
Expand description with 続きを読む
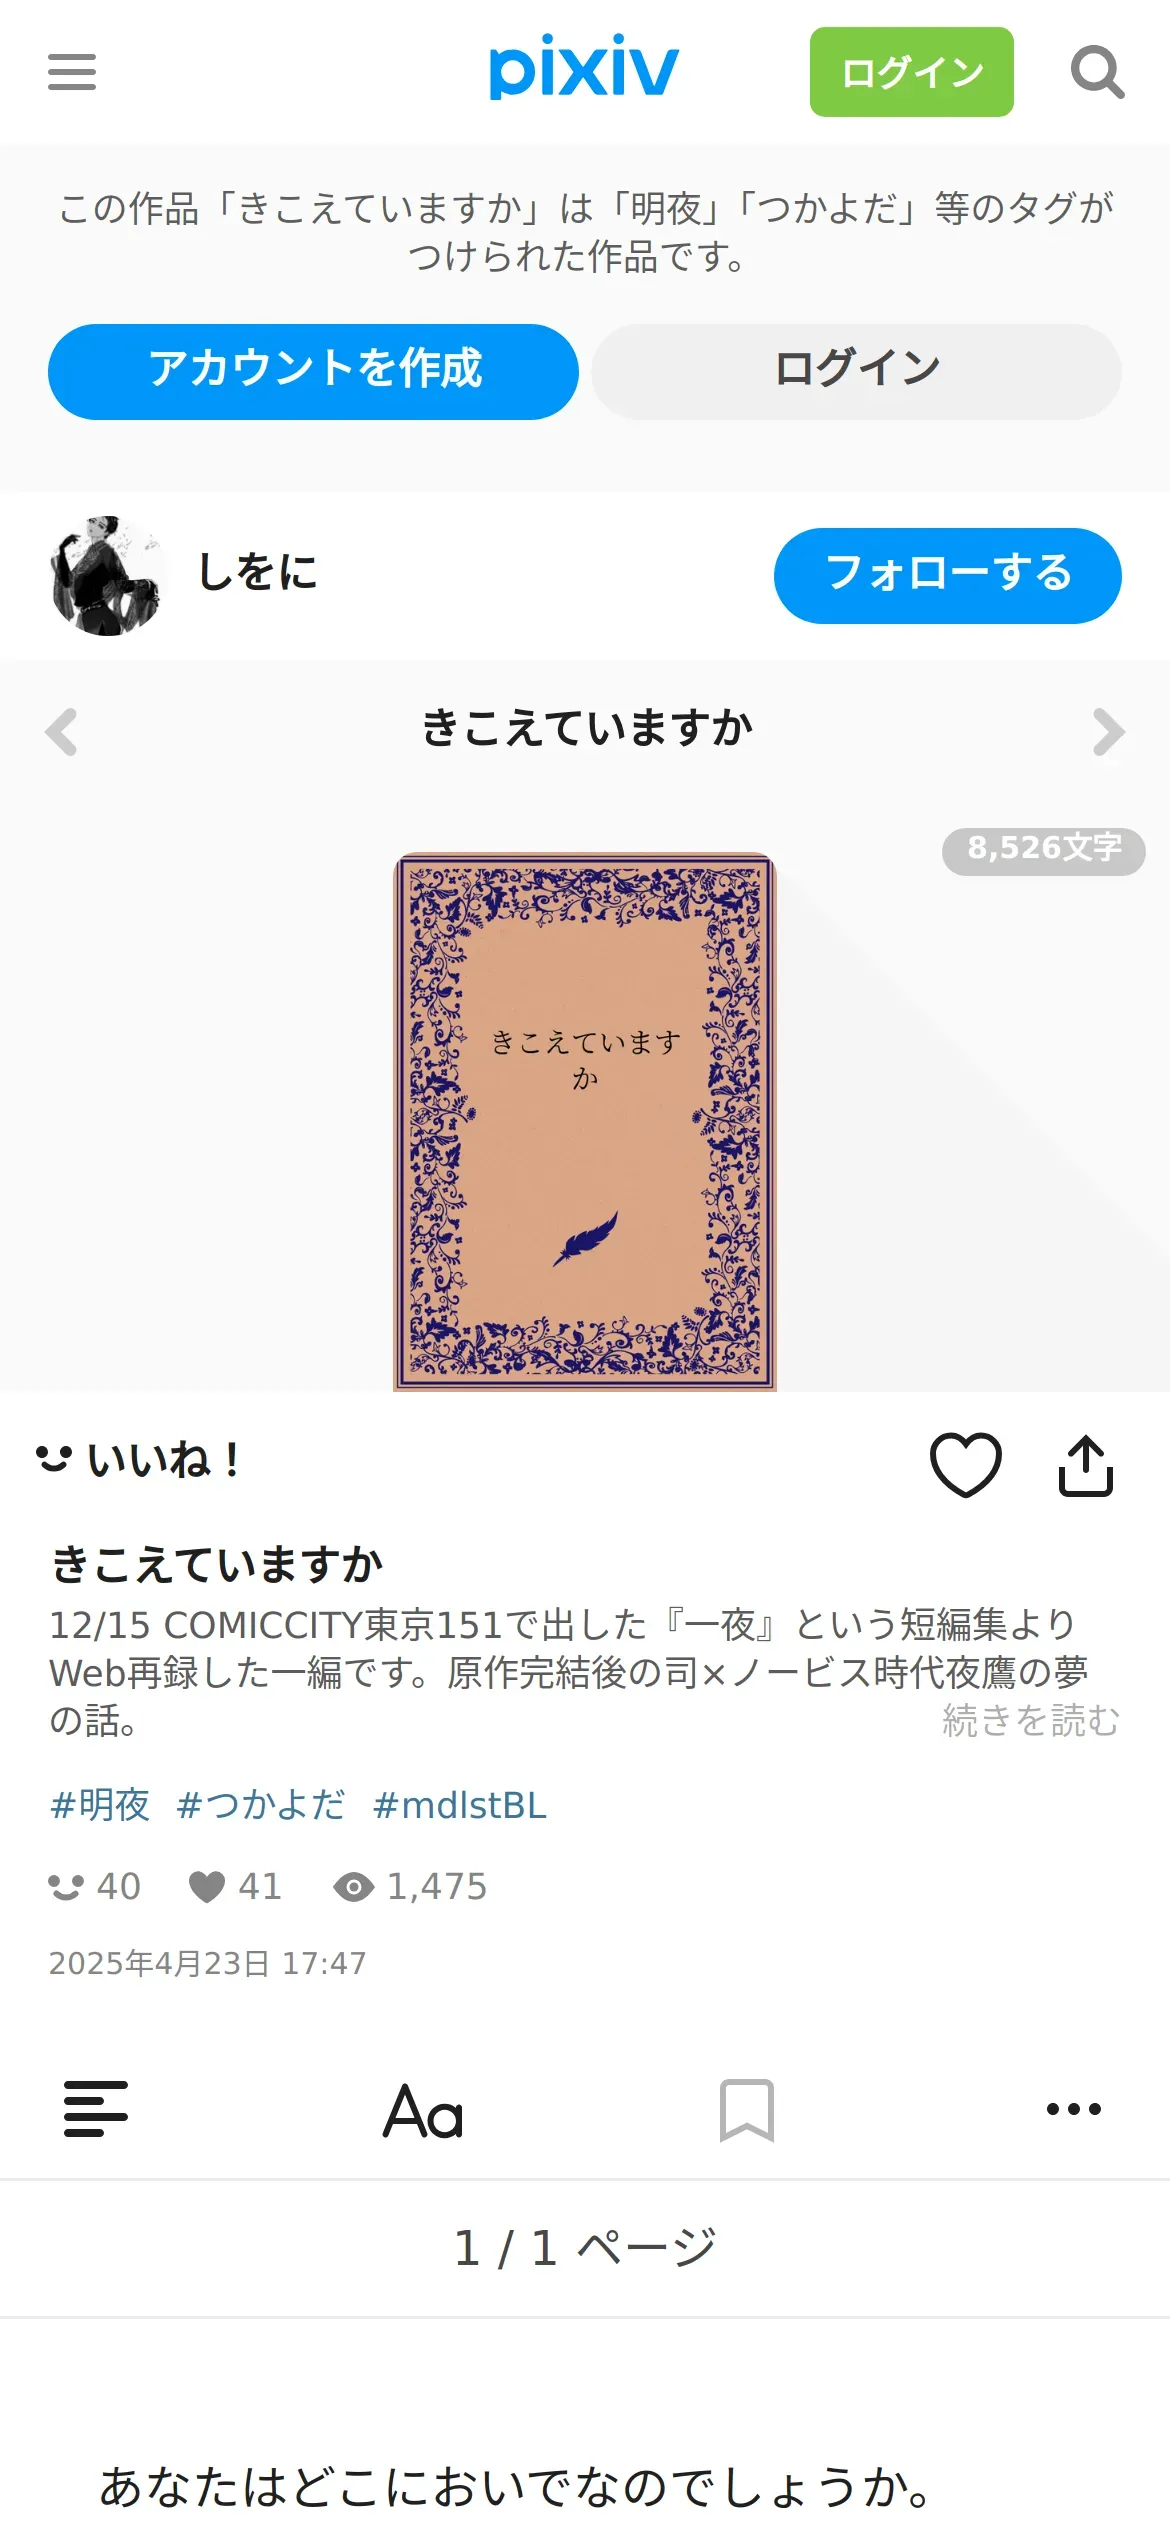[x=1031, y=1721]
